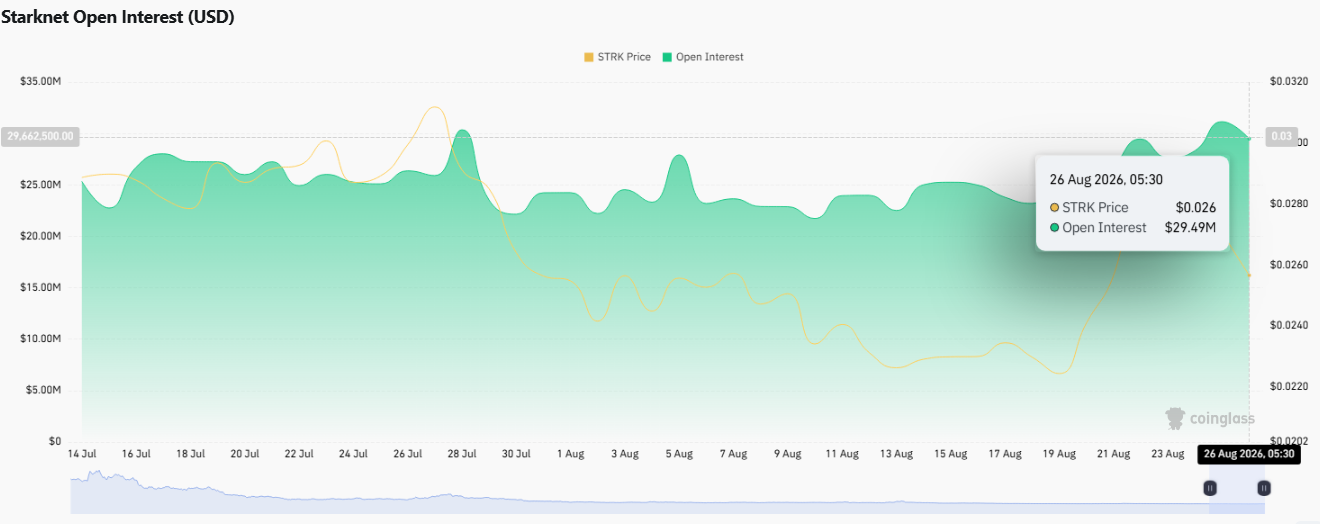This screenshot has height=524, width=1320.
Task: Click the 9 Aug date axis label
Action: click(786, 453)
